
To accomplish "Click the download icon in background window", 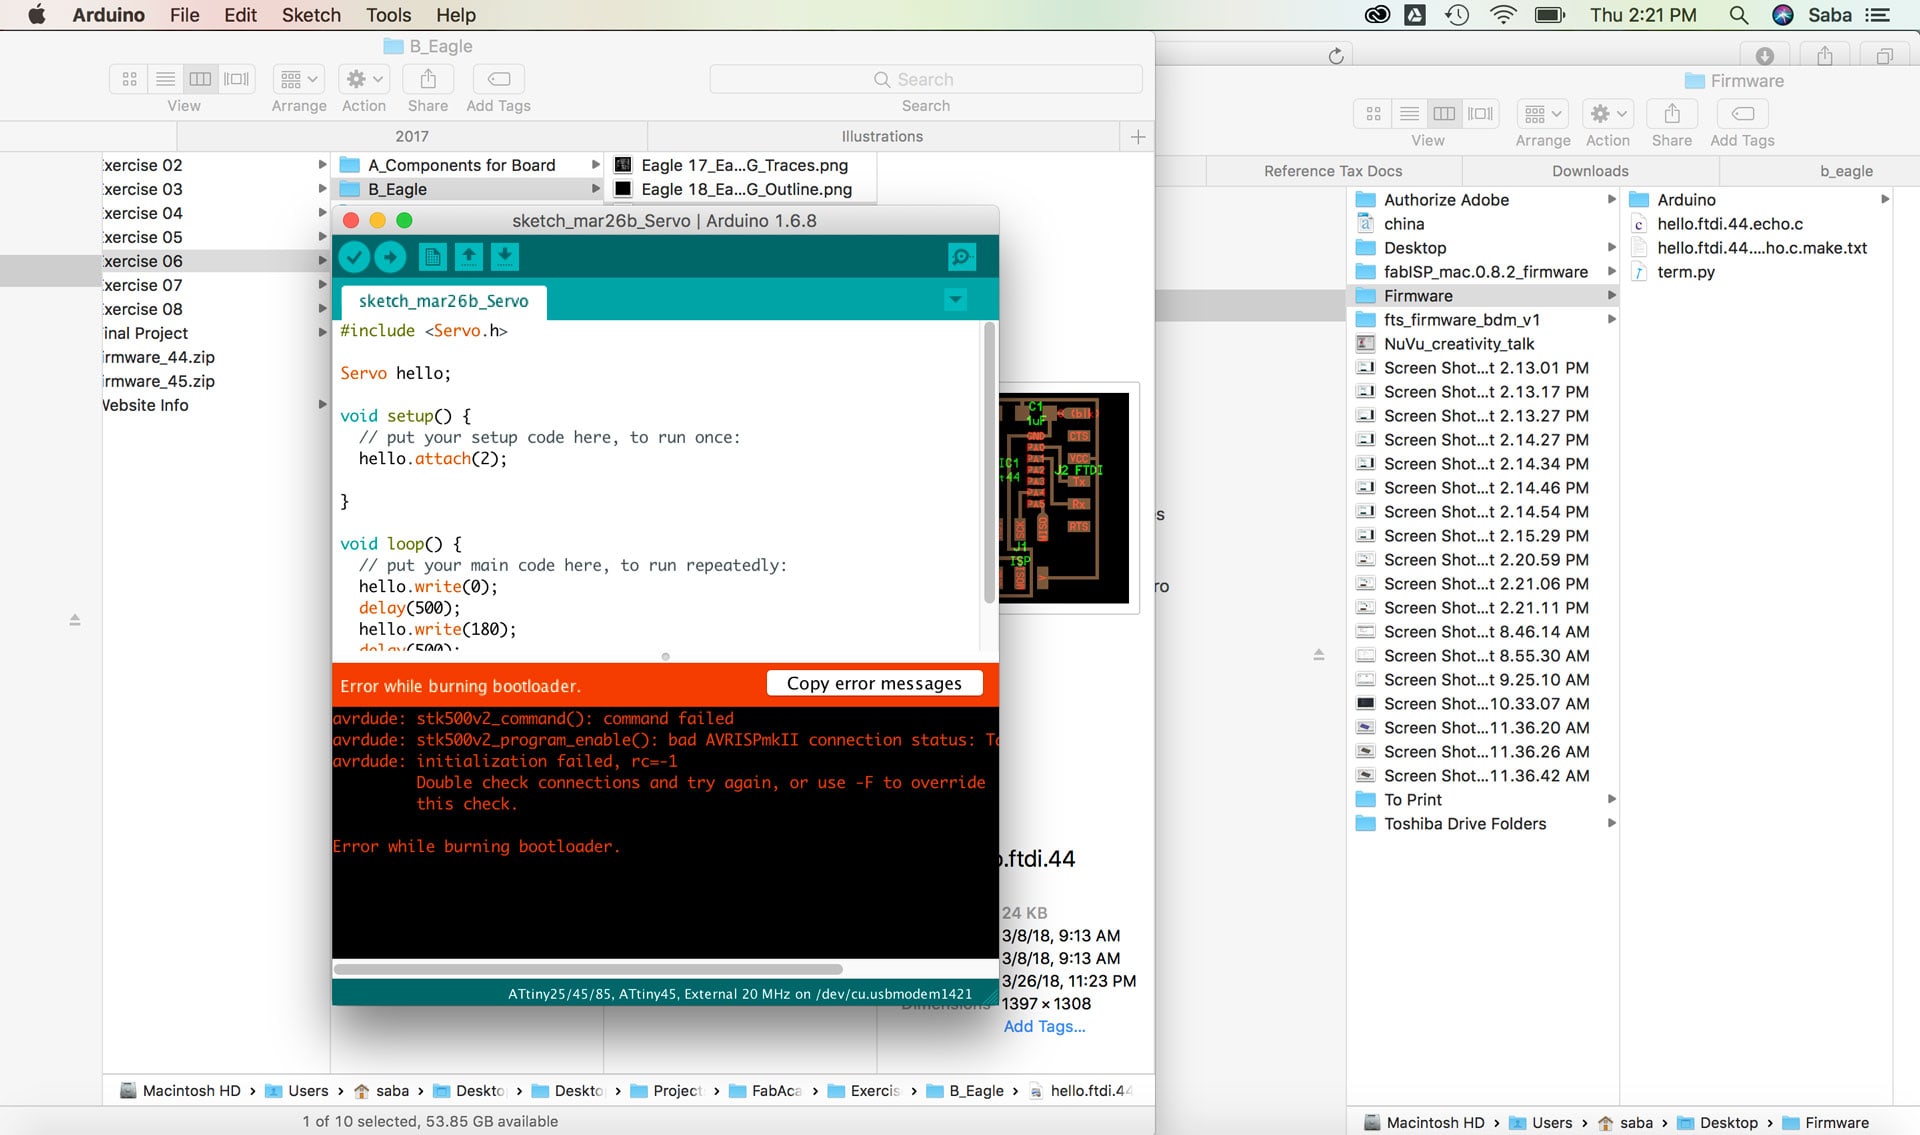I will [1765, 56].
